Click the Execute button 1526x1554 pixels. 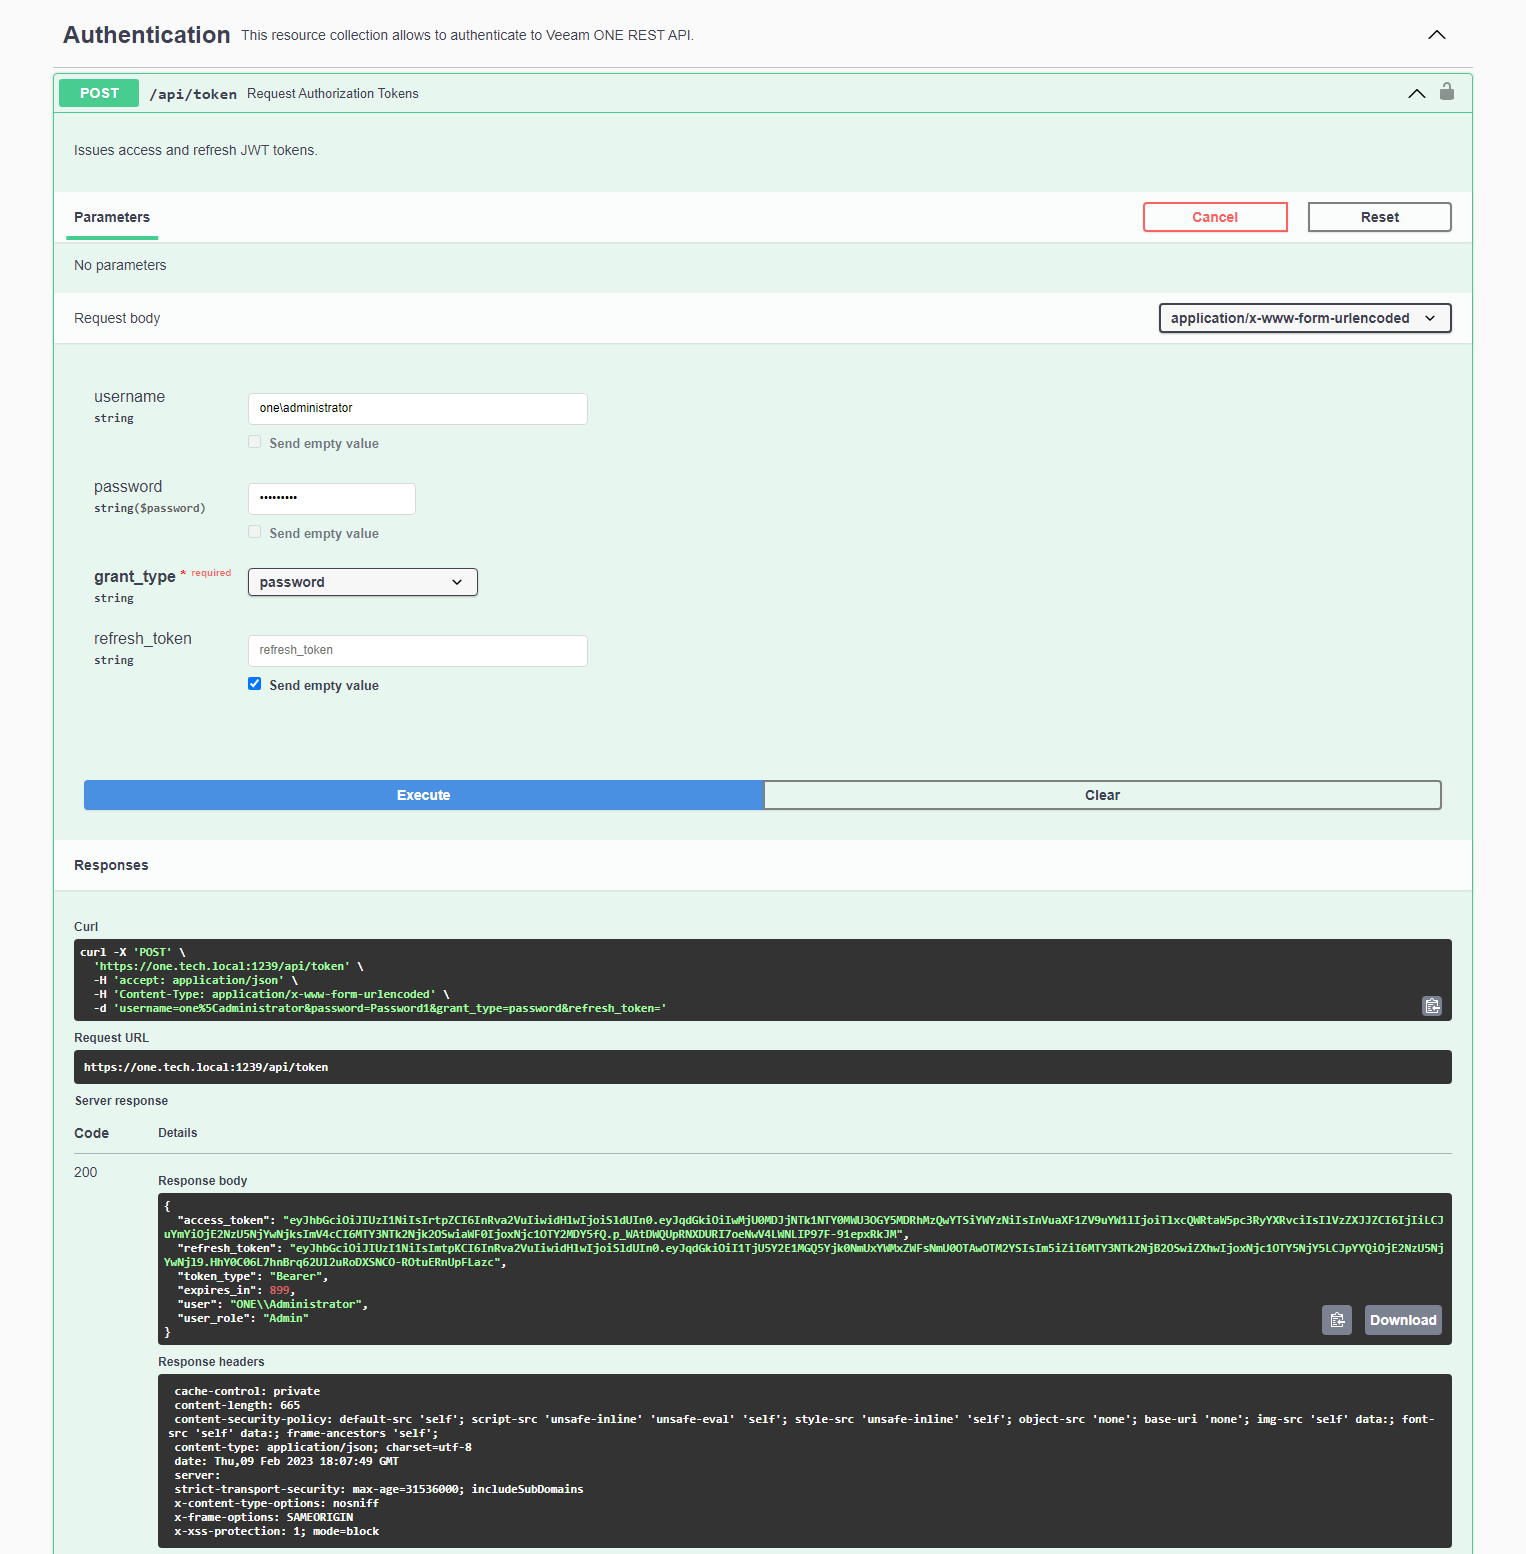(423, 794)
